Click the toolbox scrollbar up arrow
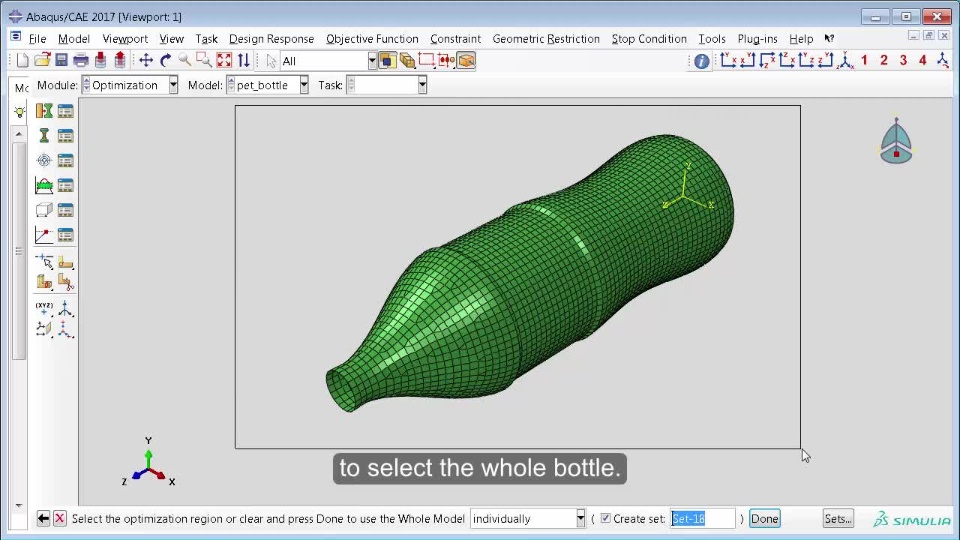This screenshot has width=960, height=540. pyautogui.click(x=19, y=133)
